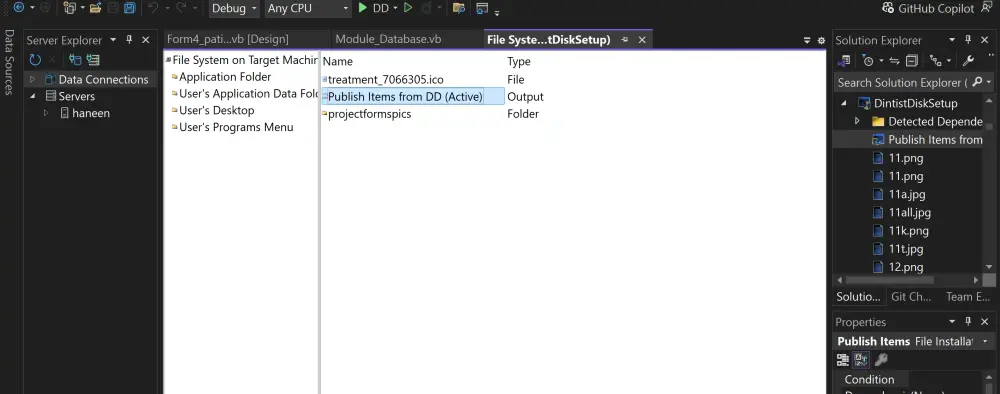The height and width of the screenshot is (394, 1000).
Task: Expand the Detected Dependencies folder
Action: [x=857, y=121]
